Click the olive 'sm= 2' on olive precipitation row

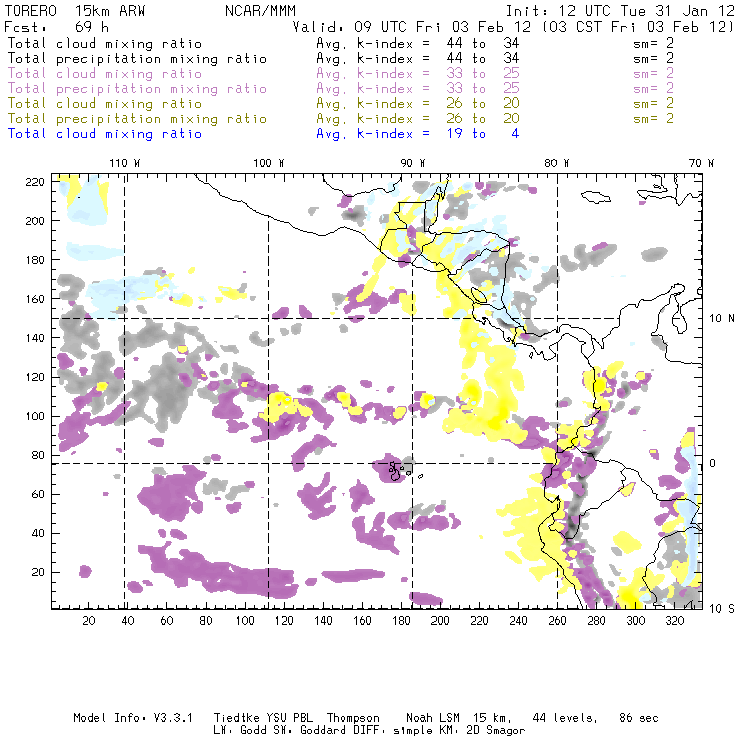(653, 119)
